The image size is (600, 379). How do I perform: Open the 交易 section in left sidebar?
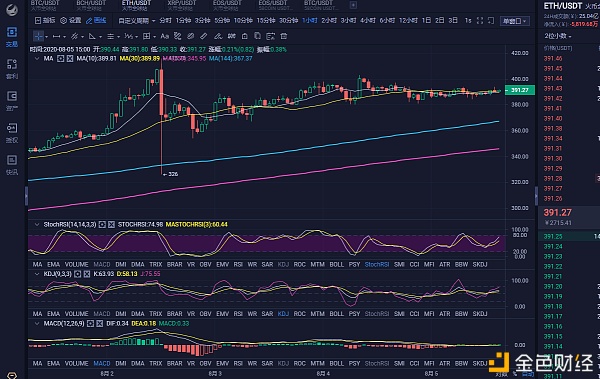(x=12, y=37)
